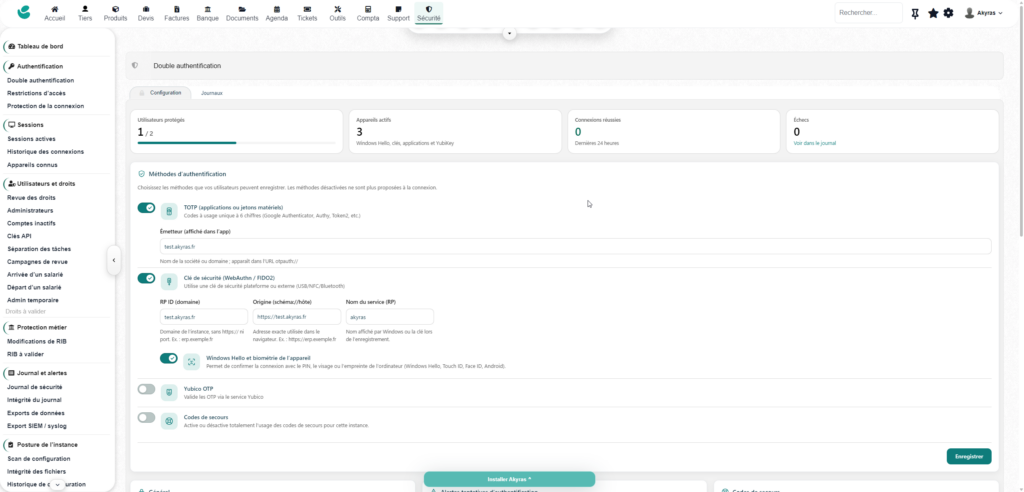Open the Compta calculator icon
This screenshot has width=1024, height=492.
tap(368, 10)
